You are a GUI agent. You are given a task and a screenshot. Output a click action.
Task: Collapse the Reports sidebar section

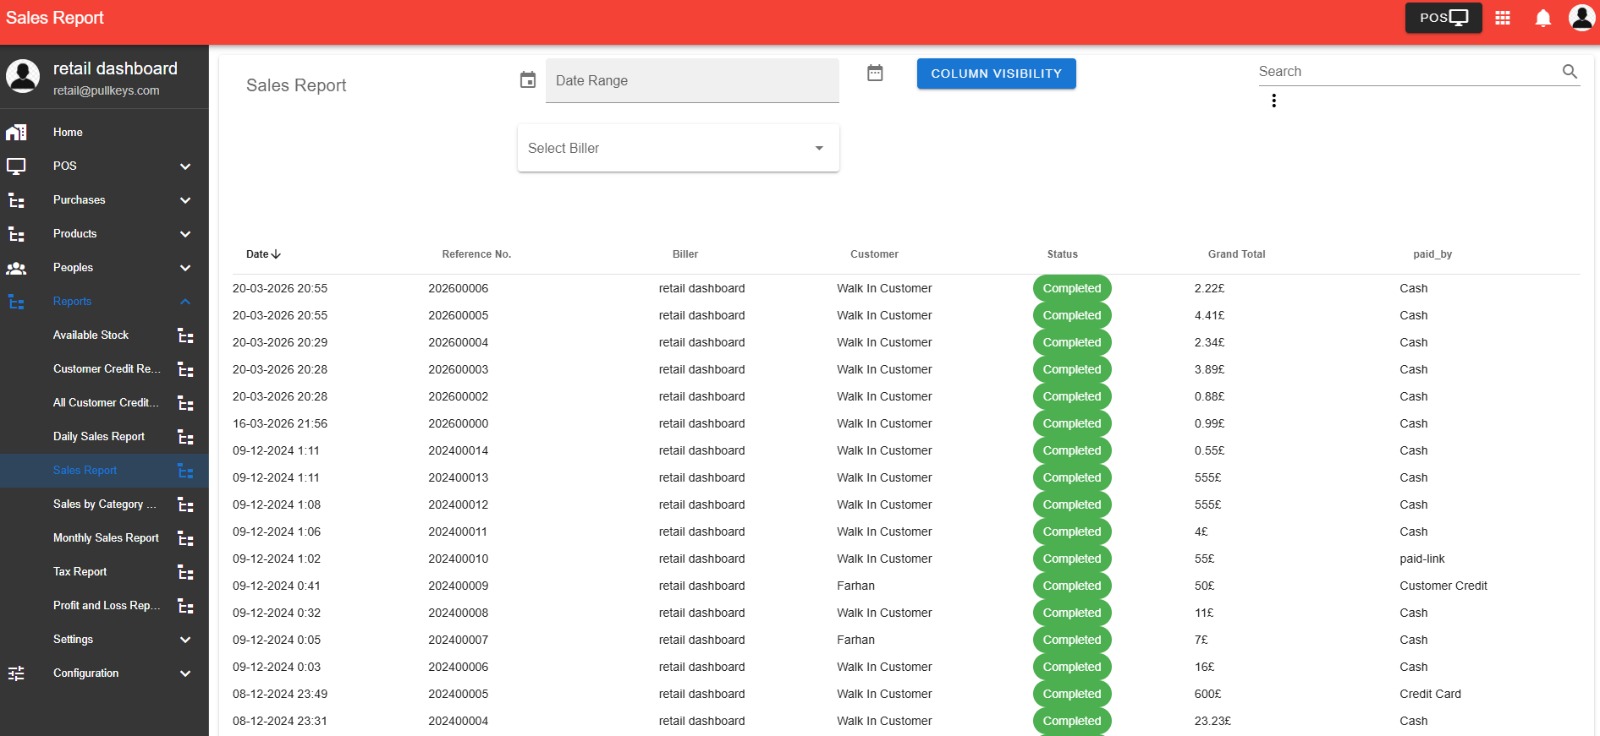[185, 302]
